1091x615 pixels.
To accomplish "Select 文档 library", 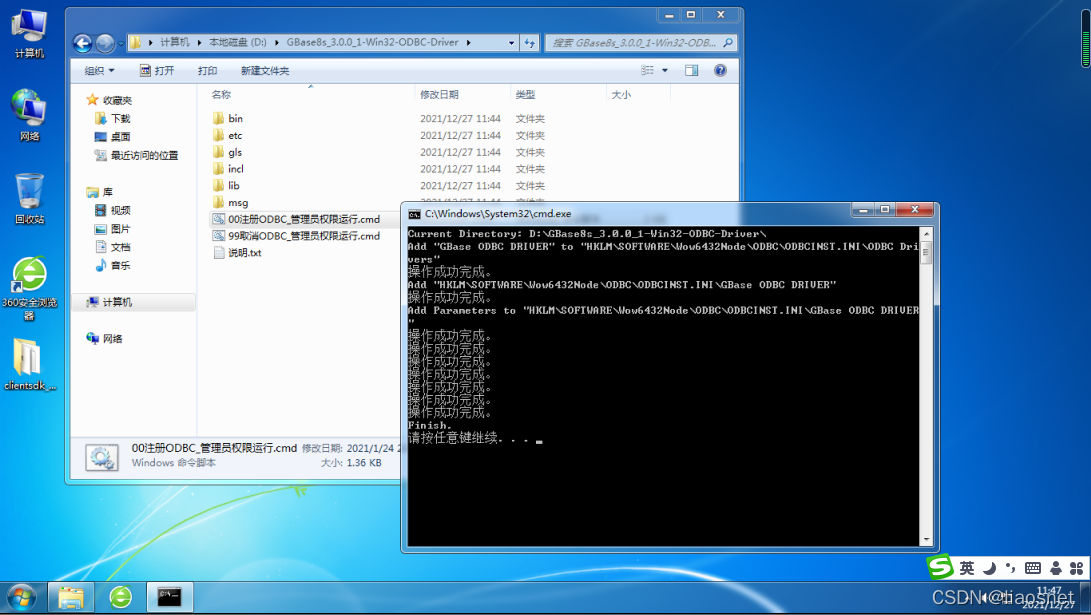I will tap(113, 247).
